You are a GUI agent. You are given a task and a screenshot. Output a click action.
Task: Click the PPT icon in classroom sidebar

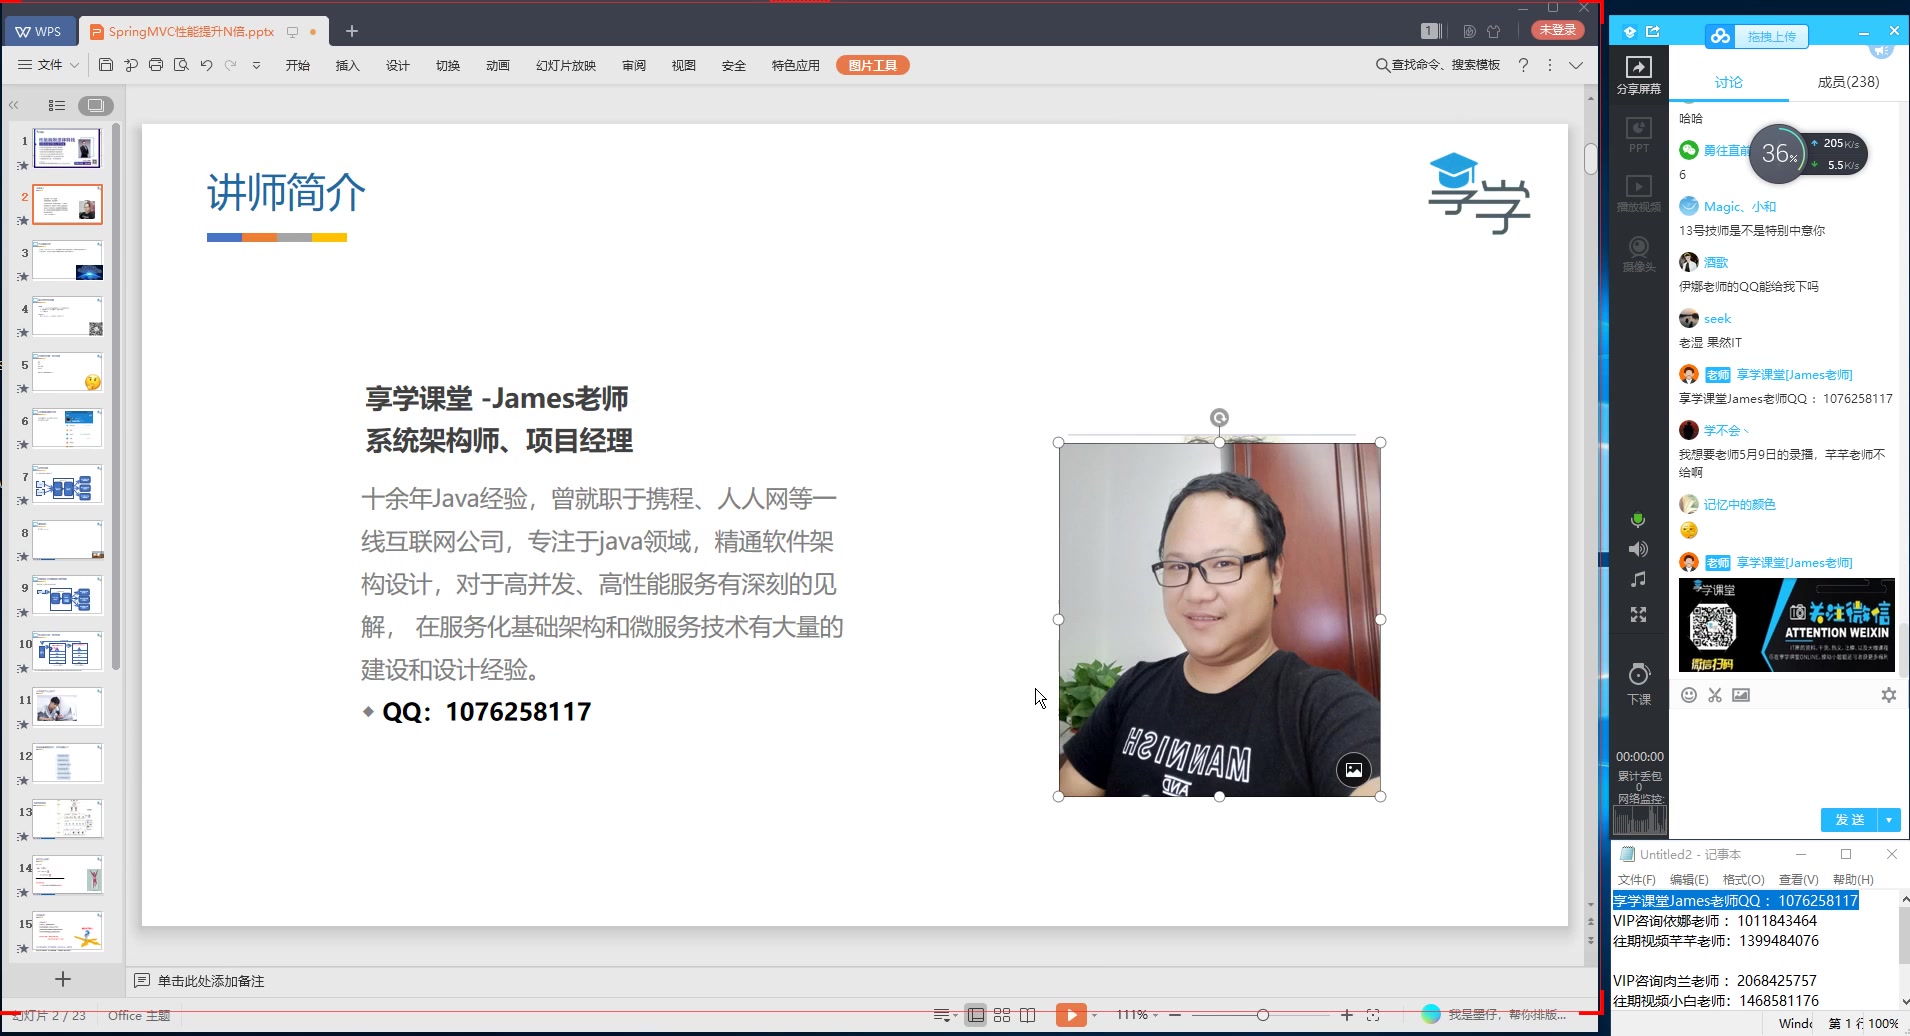click(x=1638, y=135)
